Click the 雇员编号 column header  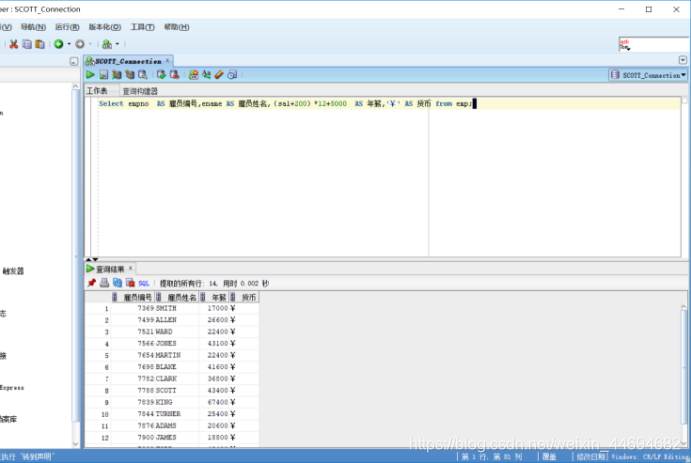point(133,297)
